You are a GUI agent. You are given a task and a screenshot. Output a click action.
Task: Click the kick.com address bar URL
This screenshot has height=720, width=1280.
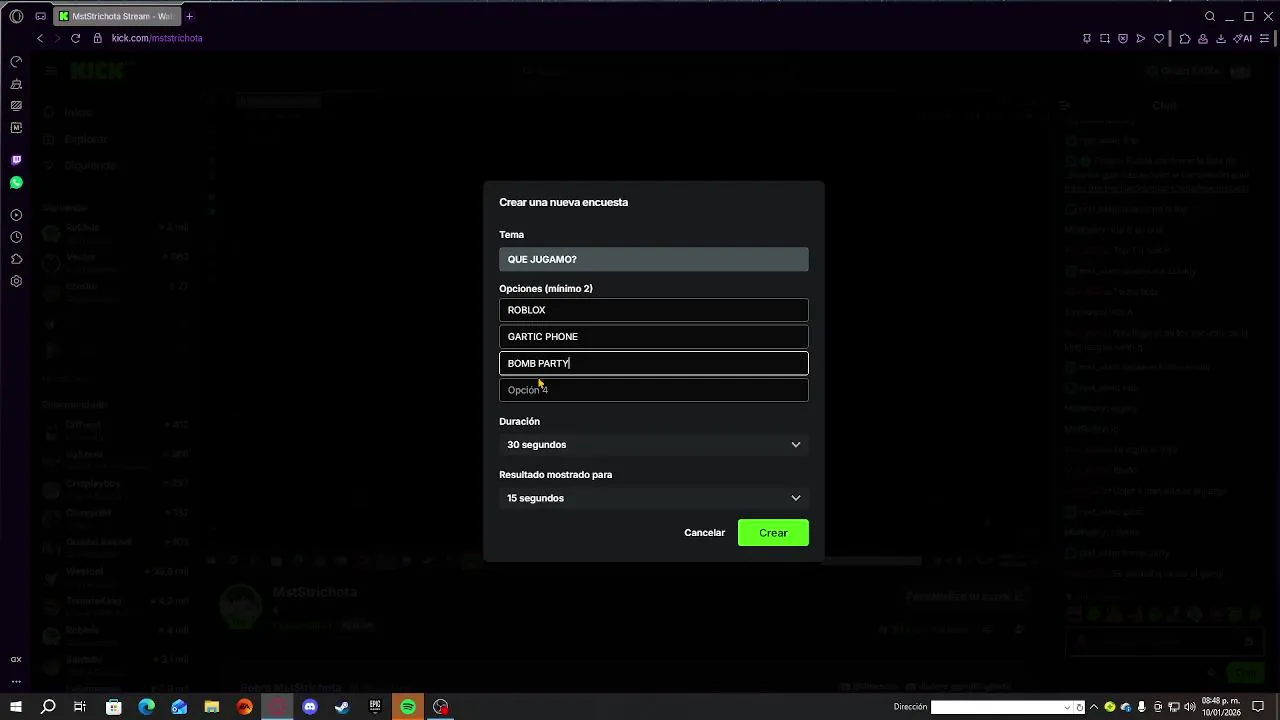157,38
